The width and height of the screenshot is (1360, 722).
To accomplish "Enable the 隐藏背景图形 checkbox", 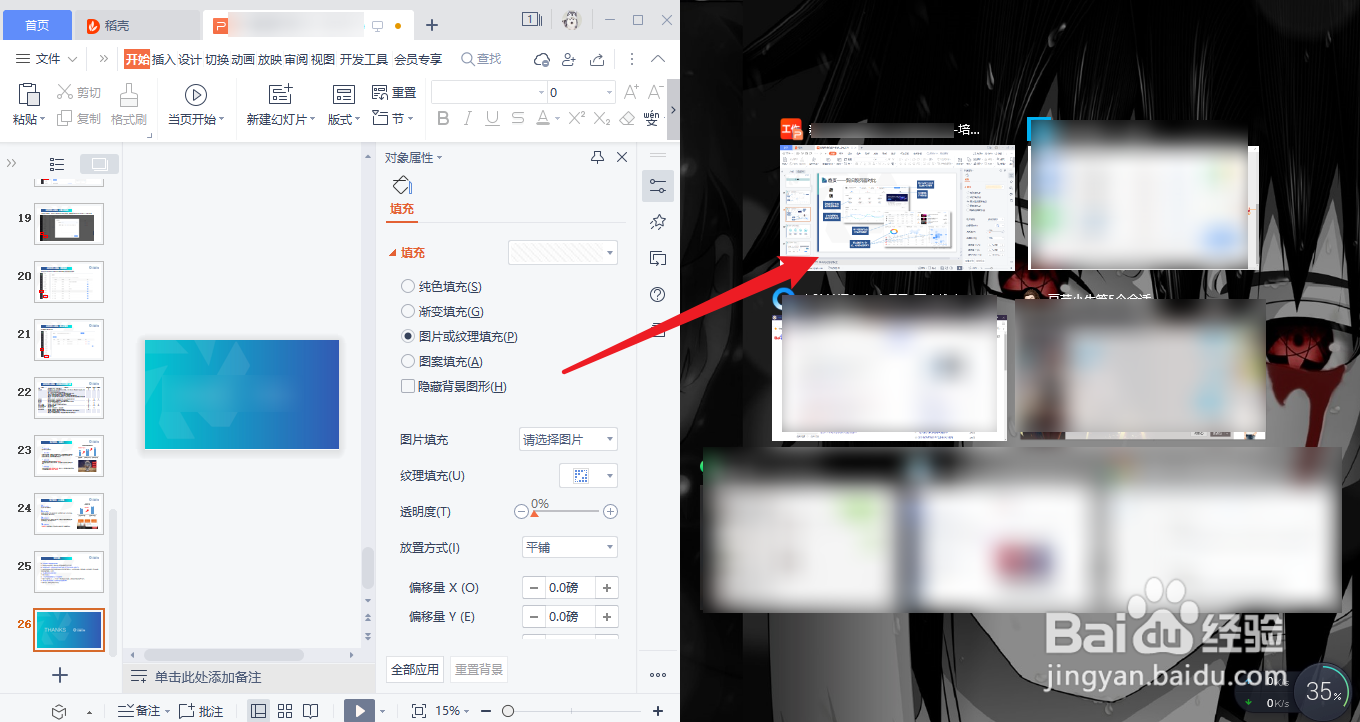I will pos(408,386).
